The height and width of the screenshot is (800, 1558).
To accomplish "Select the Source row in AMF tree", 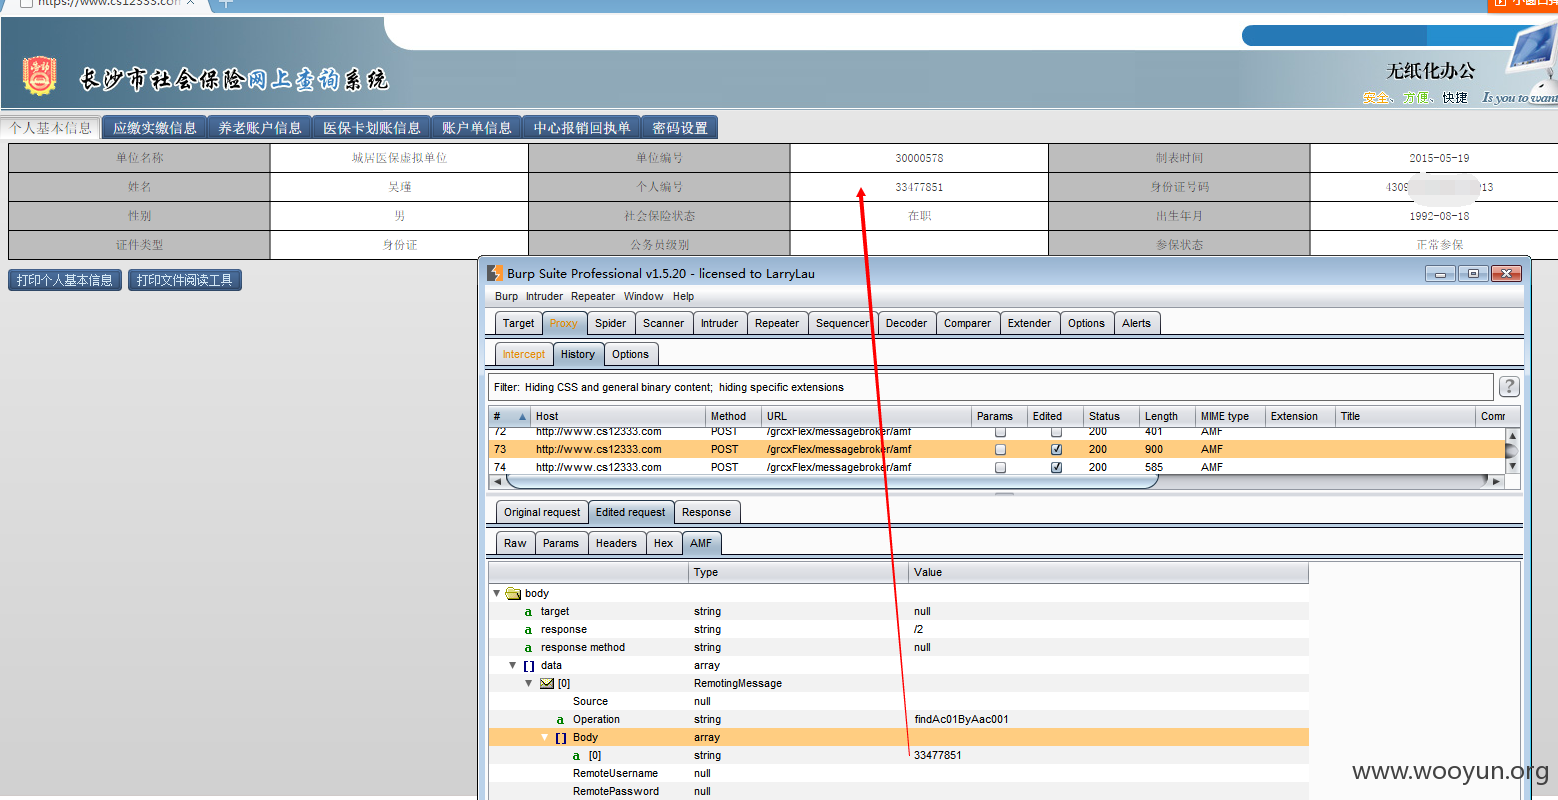I will point(898,701).
